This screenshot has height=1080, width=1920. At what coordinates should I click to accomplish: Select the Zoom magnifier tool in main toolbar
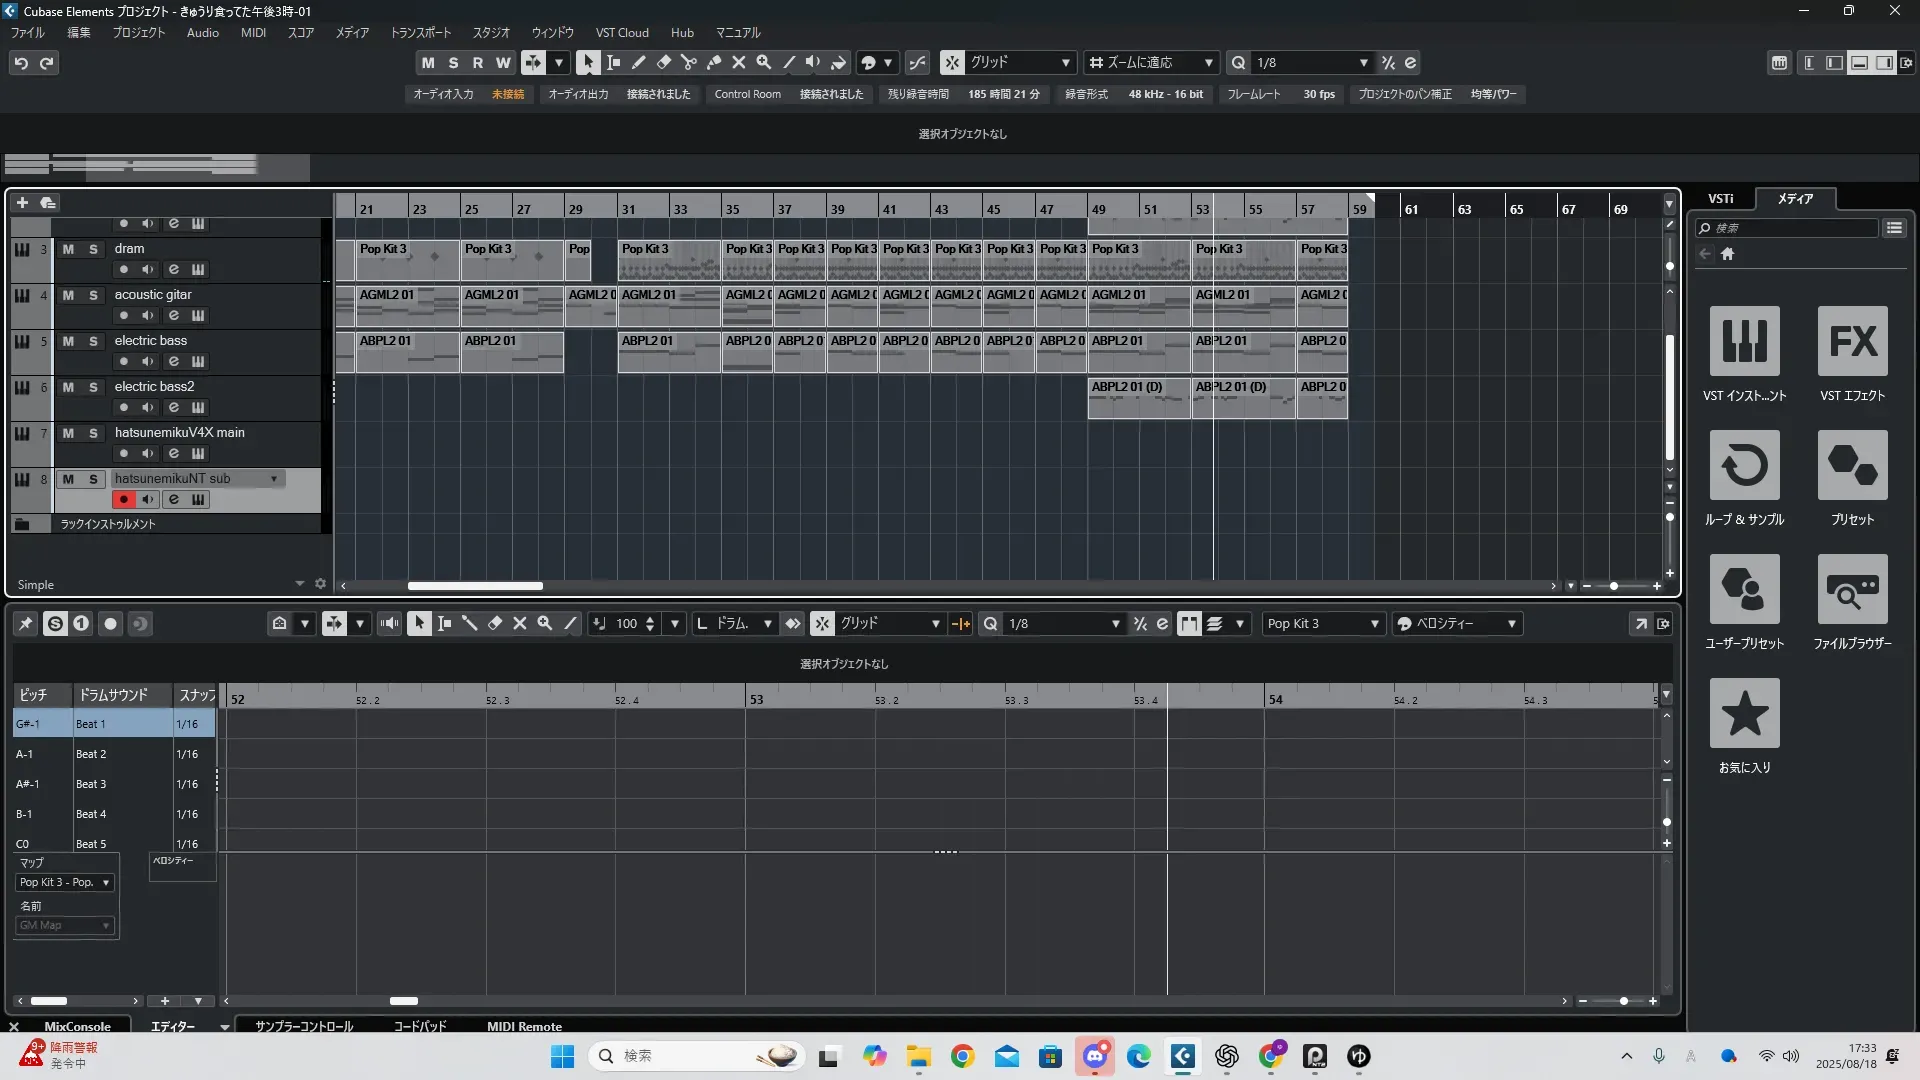763,62
